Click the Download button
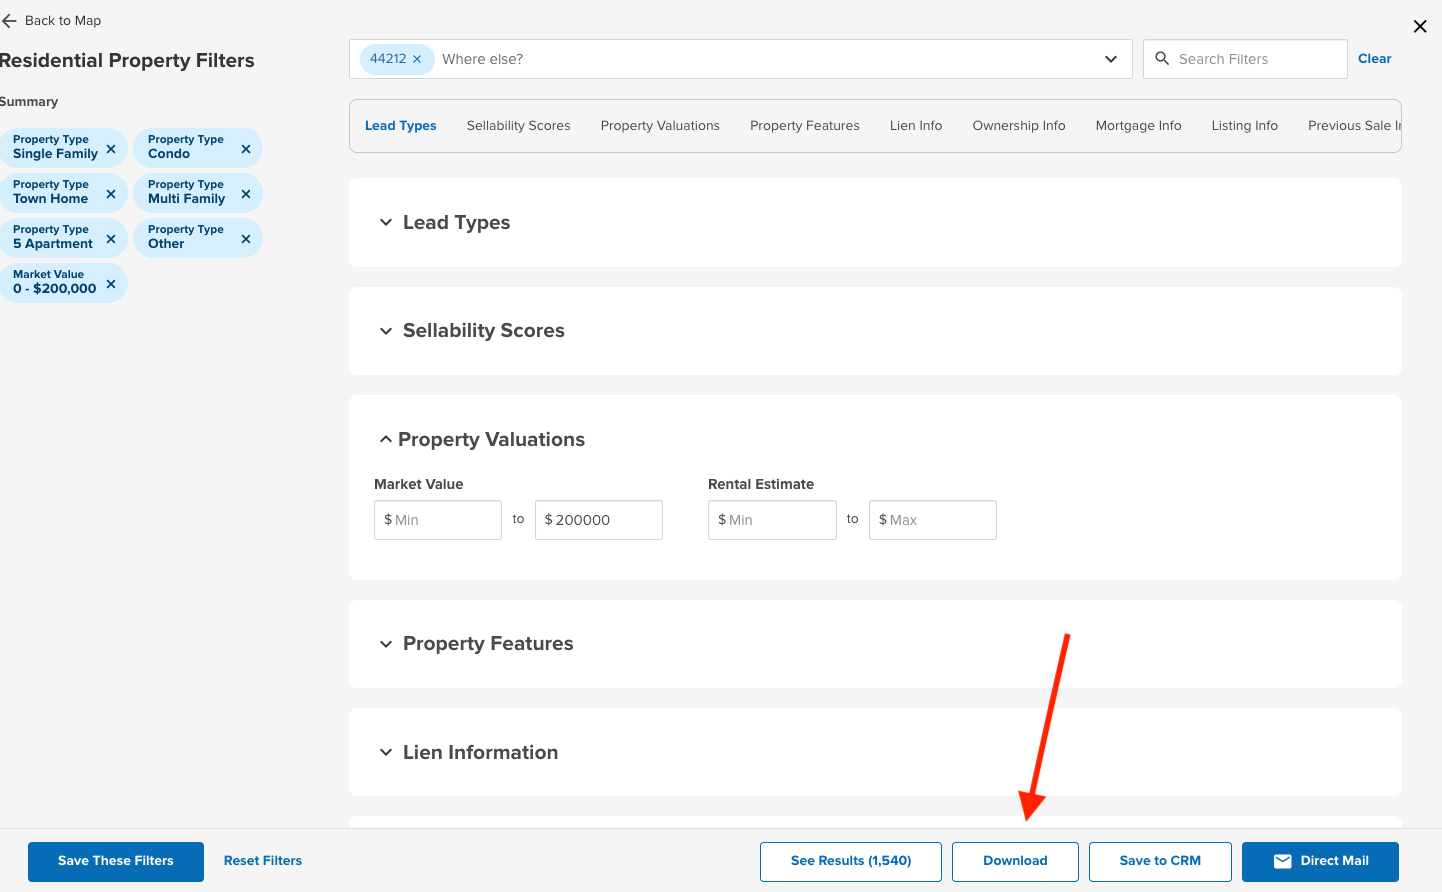 pos(1015,861)
